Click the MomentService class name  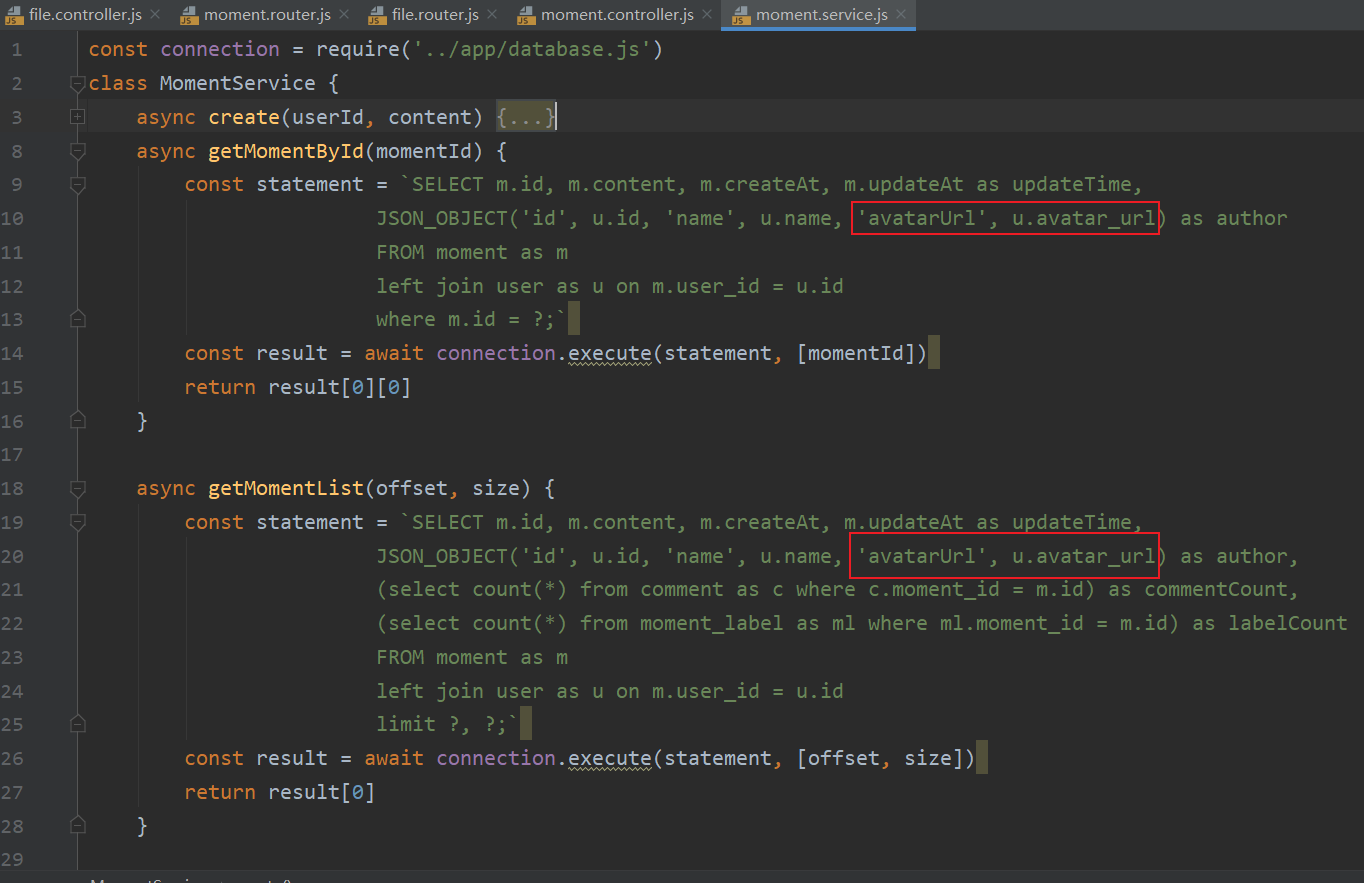coord(238,83)
